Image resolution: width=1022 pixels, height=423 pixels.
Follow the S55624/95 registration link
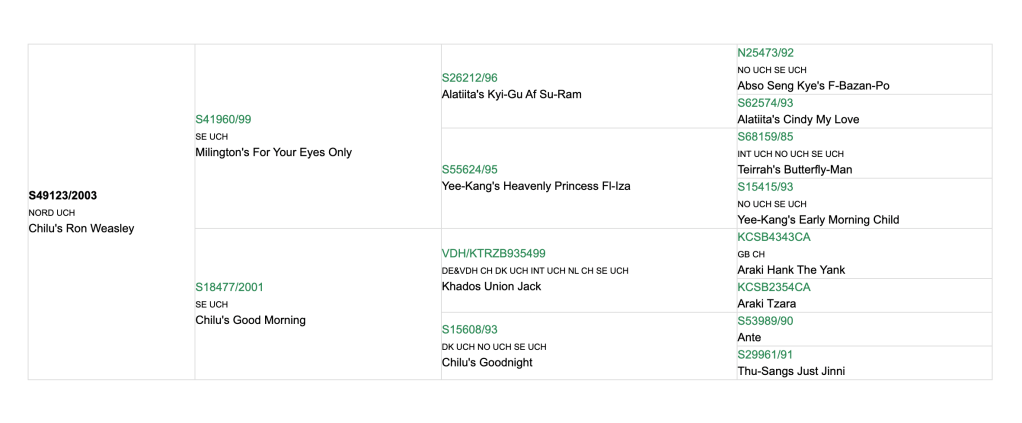coord(469,169)
